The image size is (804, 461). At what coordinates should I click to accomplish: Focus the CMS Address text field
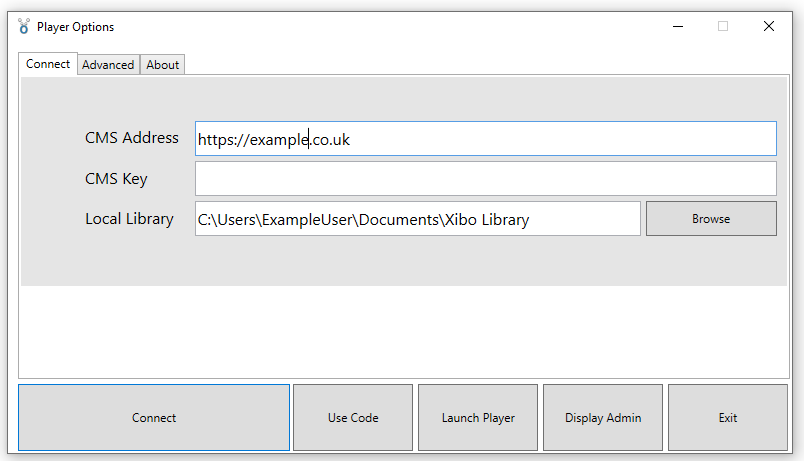485,139
